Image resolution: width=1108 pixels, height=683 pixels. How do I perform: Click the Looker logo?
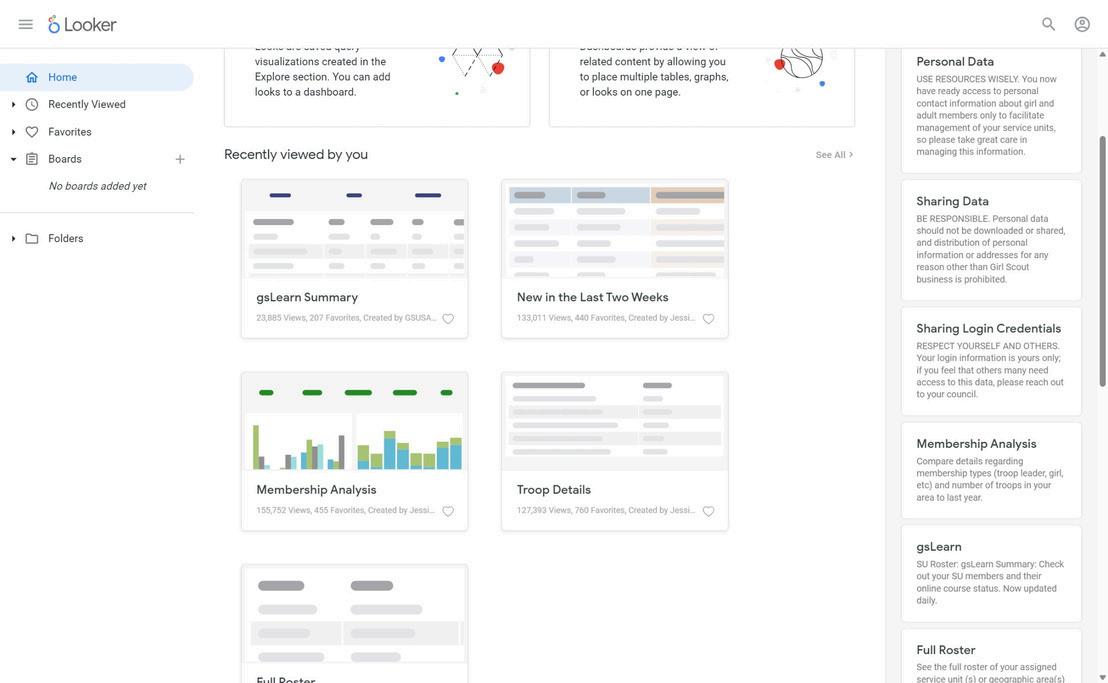click(x=82, y=24)
